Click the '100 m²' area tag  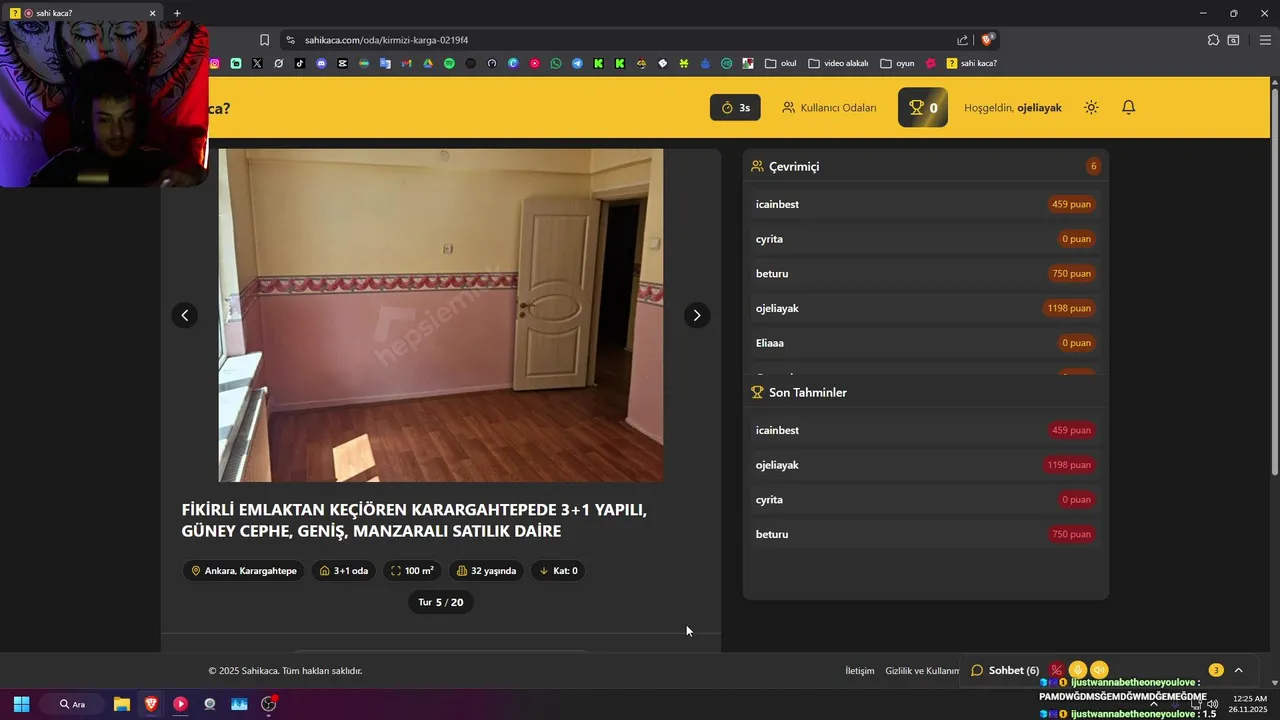412,571
